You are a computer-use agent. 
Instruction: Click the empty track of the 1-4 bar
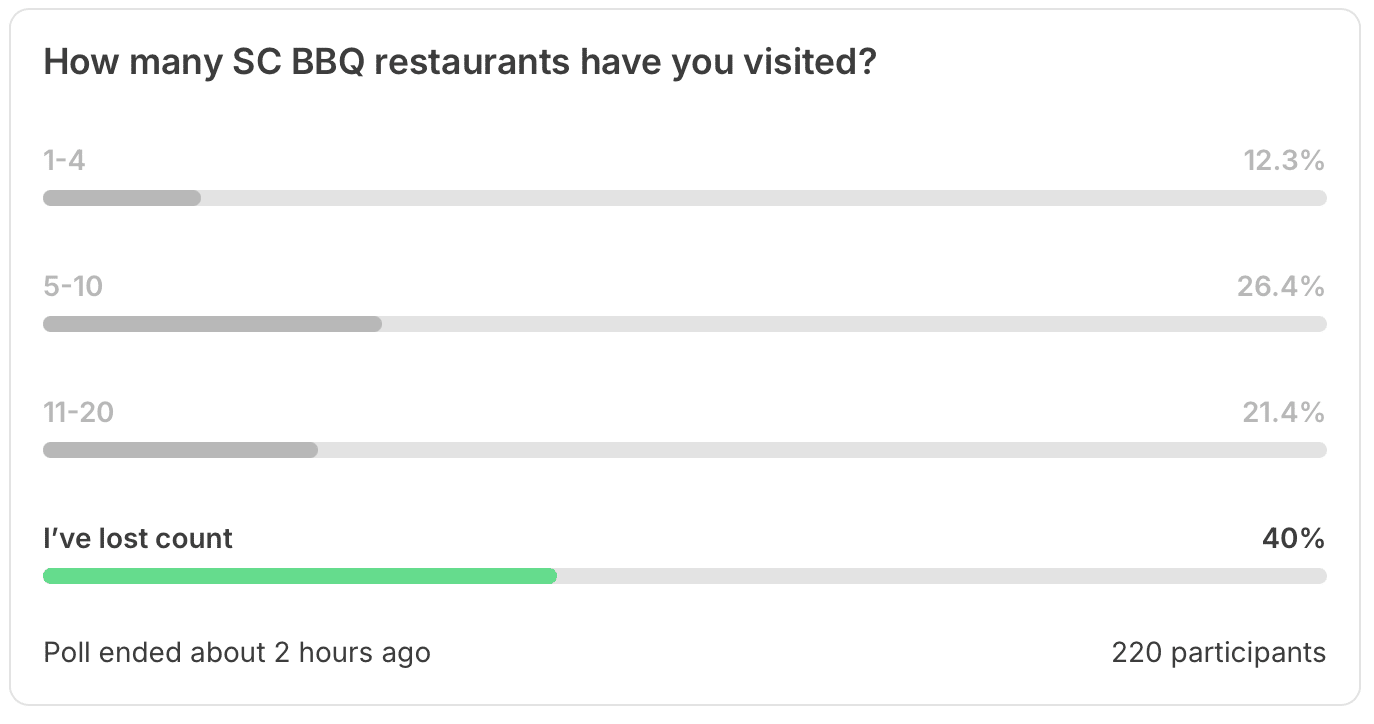[x=764, y=198]
